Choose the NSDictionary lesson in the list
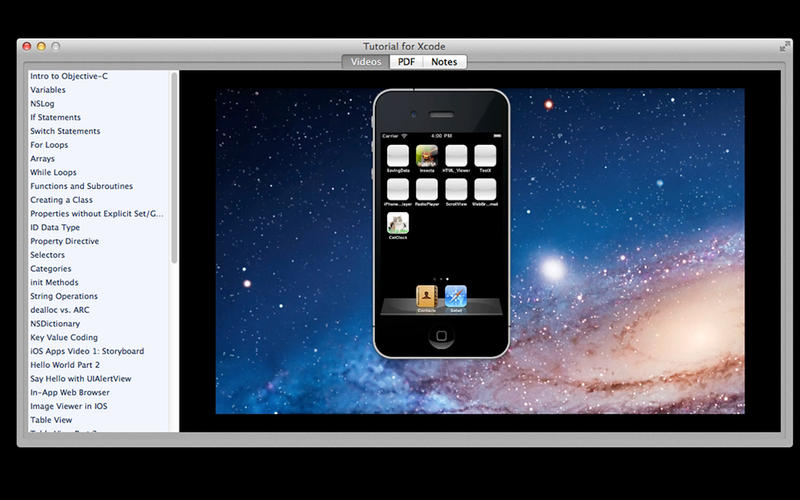 pyautogui.click(x=56, y=324)
